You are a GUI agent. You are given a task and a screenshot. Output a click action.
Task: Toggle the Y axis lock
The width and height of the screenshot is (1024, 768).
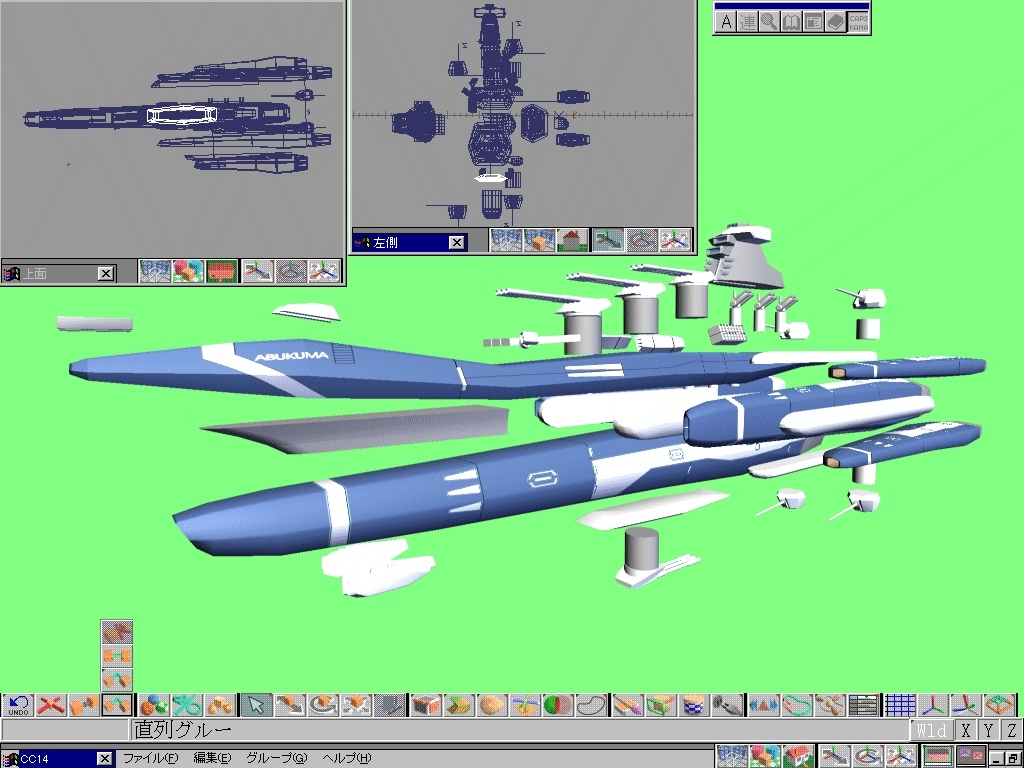tap(989, 730)
